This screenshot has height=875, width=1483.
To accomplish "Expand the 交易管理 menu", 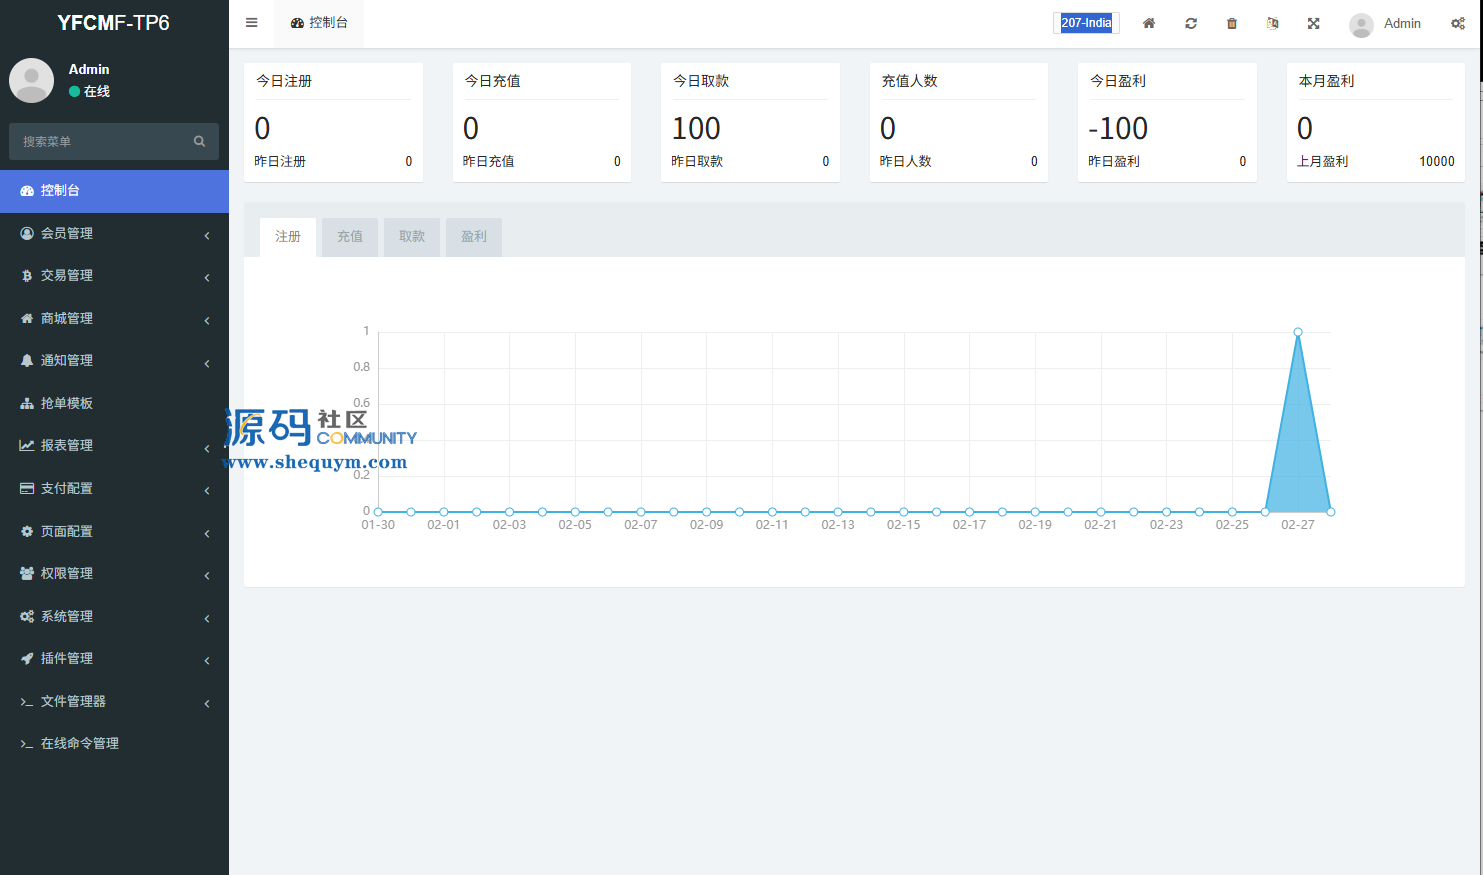I will [x=67, y=275].
